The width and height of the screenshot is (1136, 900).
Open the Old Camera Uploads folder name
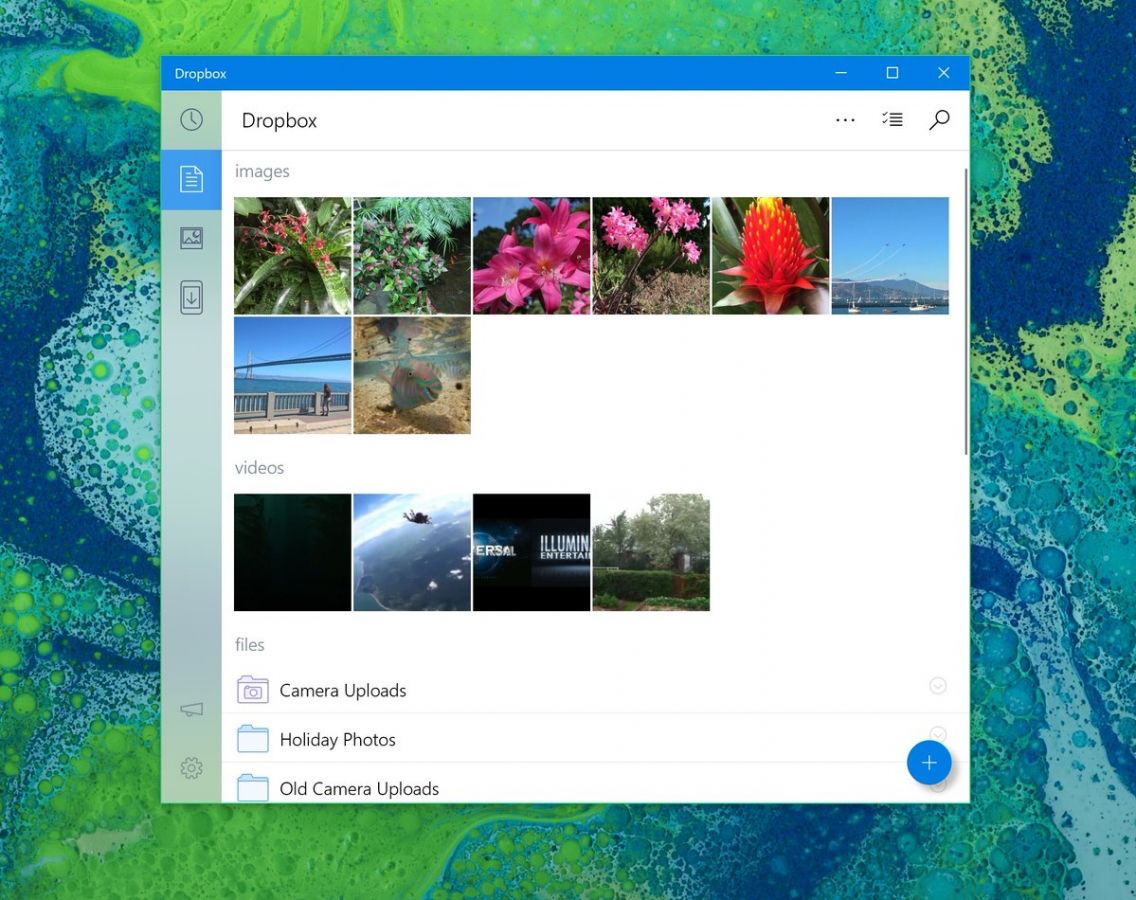359,788
